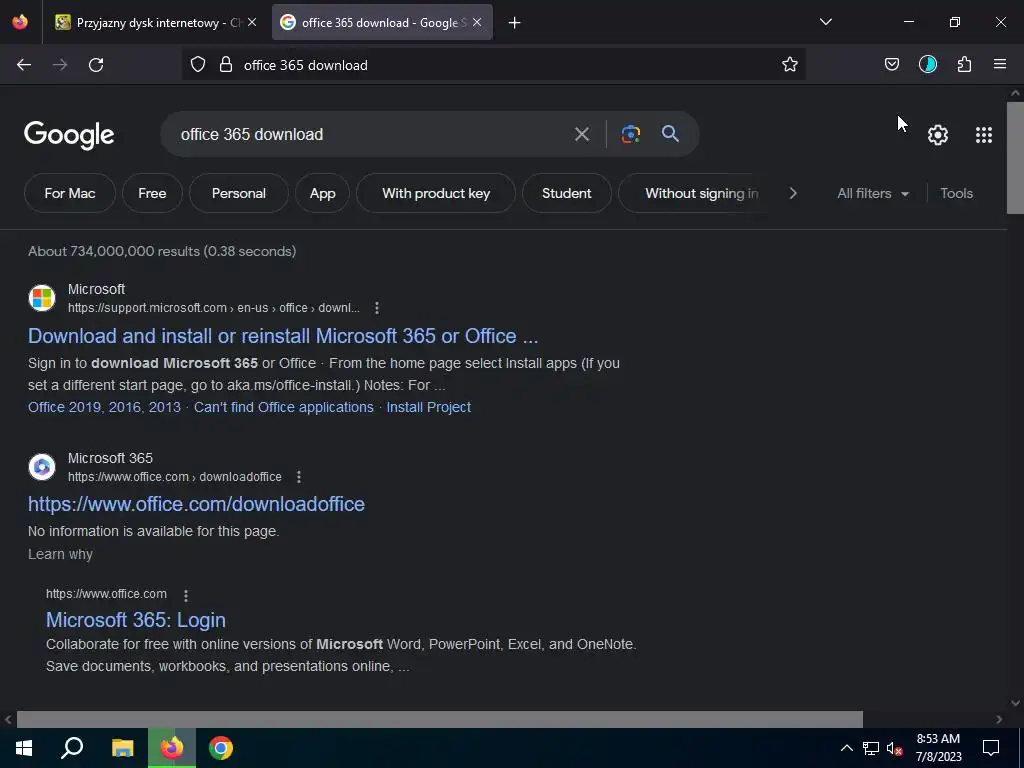Viewport: 1024px width, 768px height.
Task: Click the forward navigation arrow
Action: pos(60,65)
